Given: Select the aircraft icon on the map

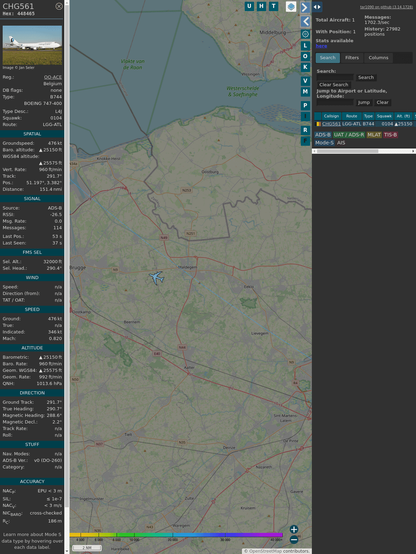Looking at the screenshot, I should [156, 278].
